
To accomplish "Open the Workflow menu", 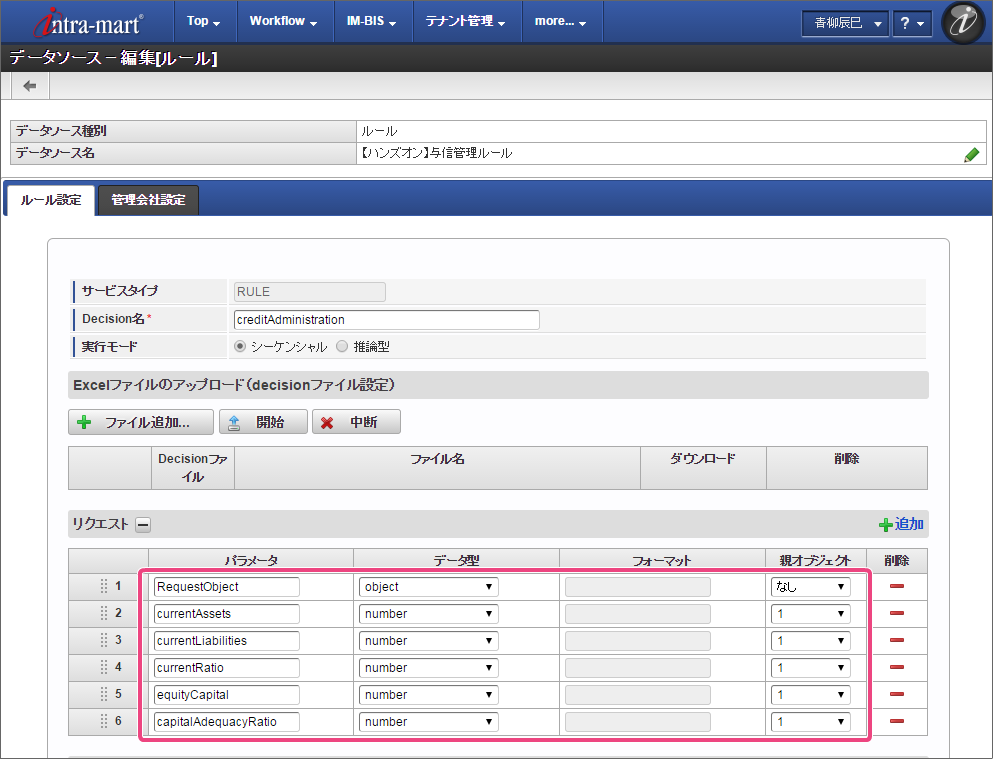I will click(283, 21).
